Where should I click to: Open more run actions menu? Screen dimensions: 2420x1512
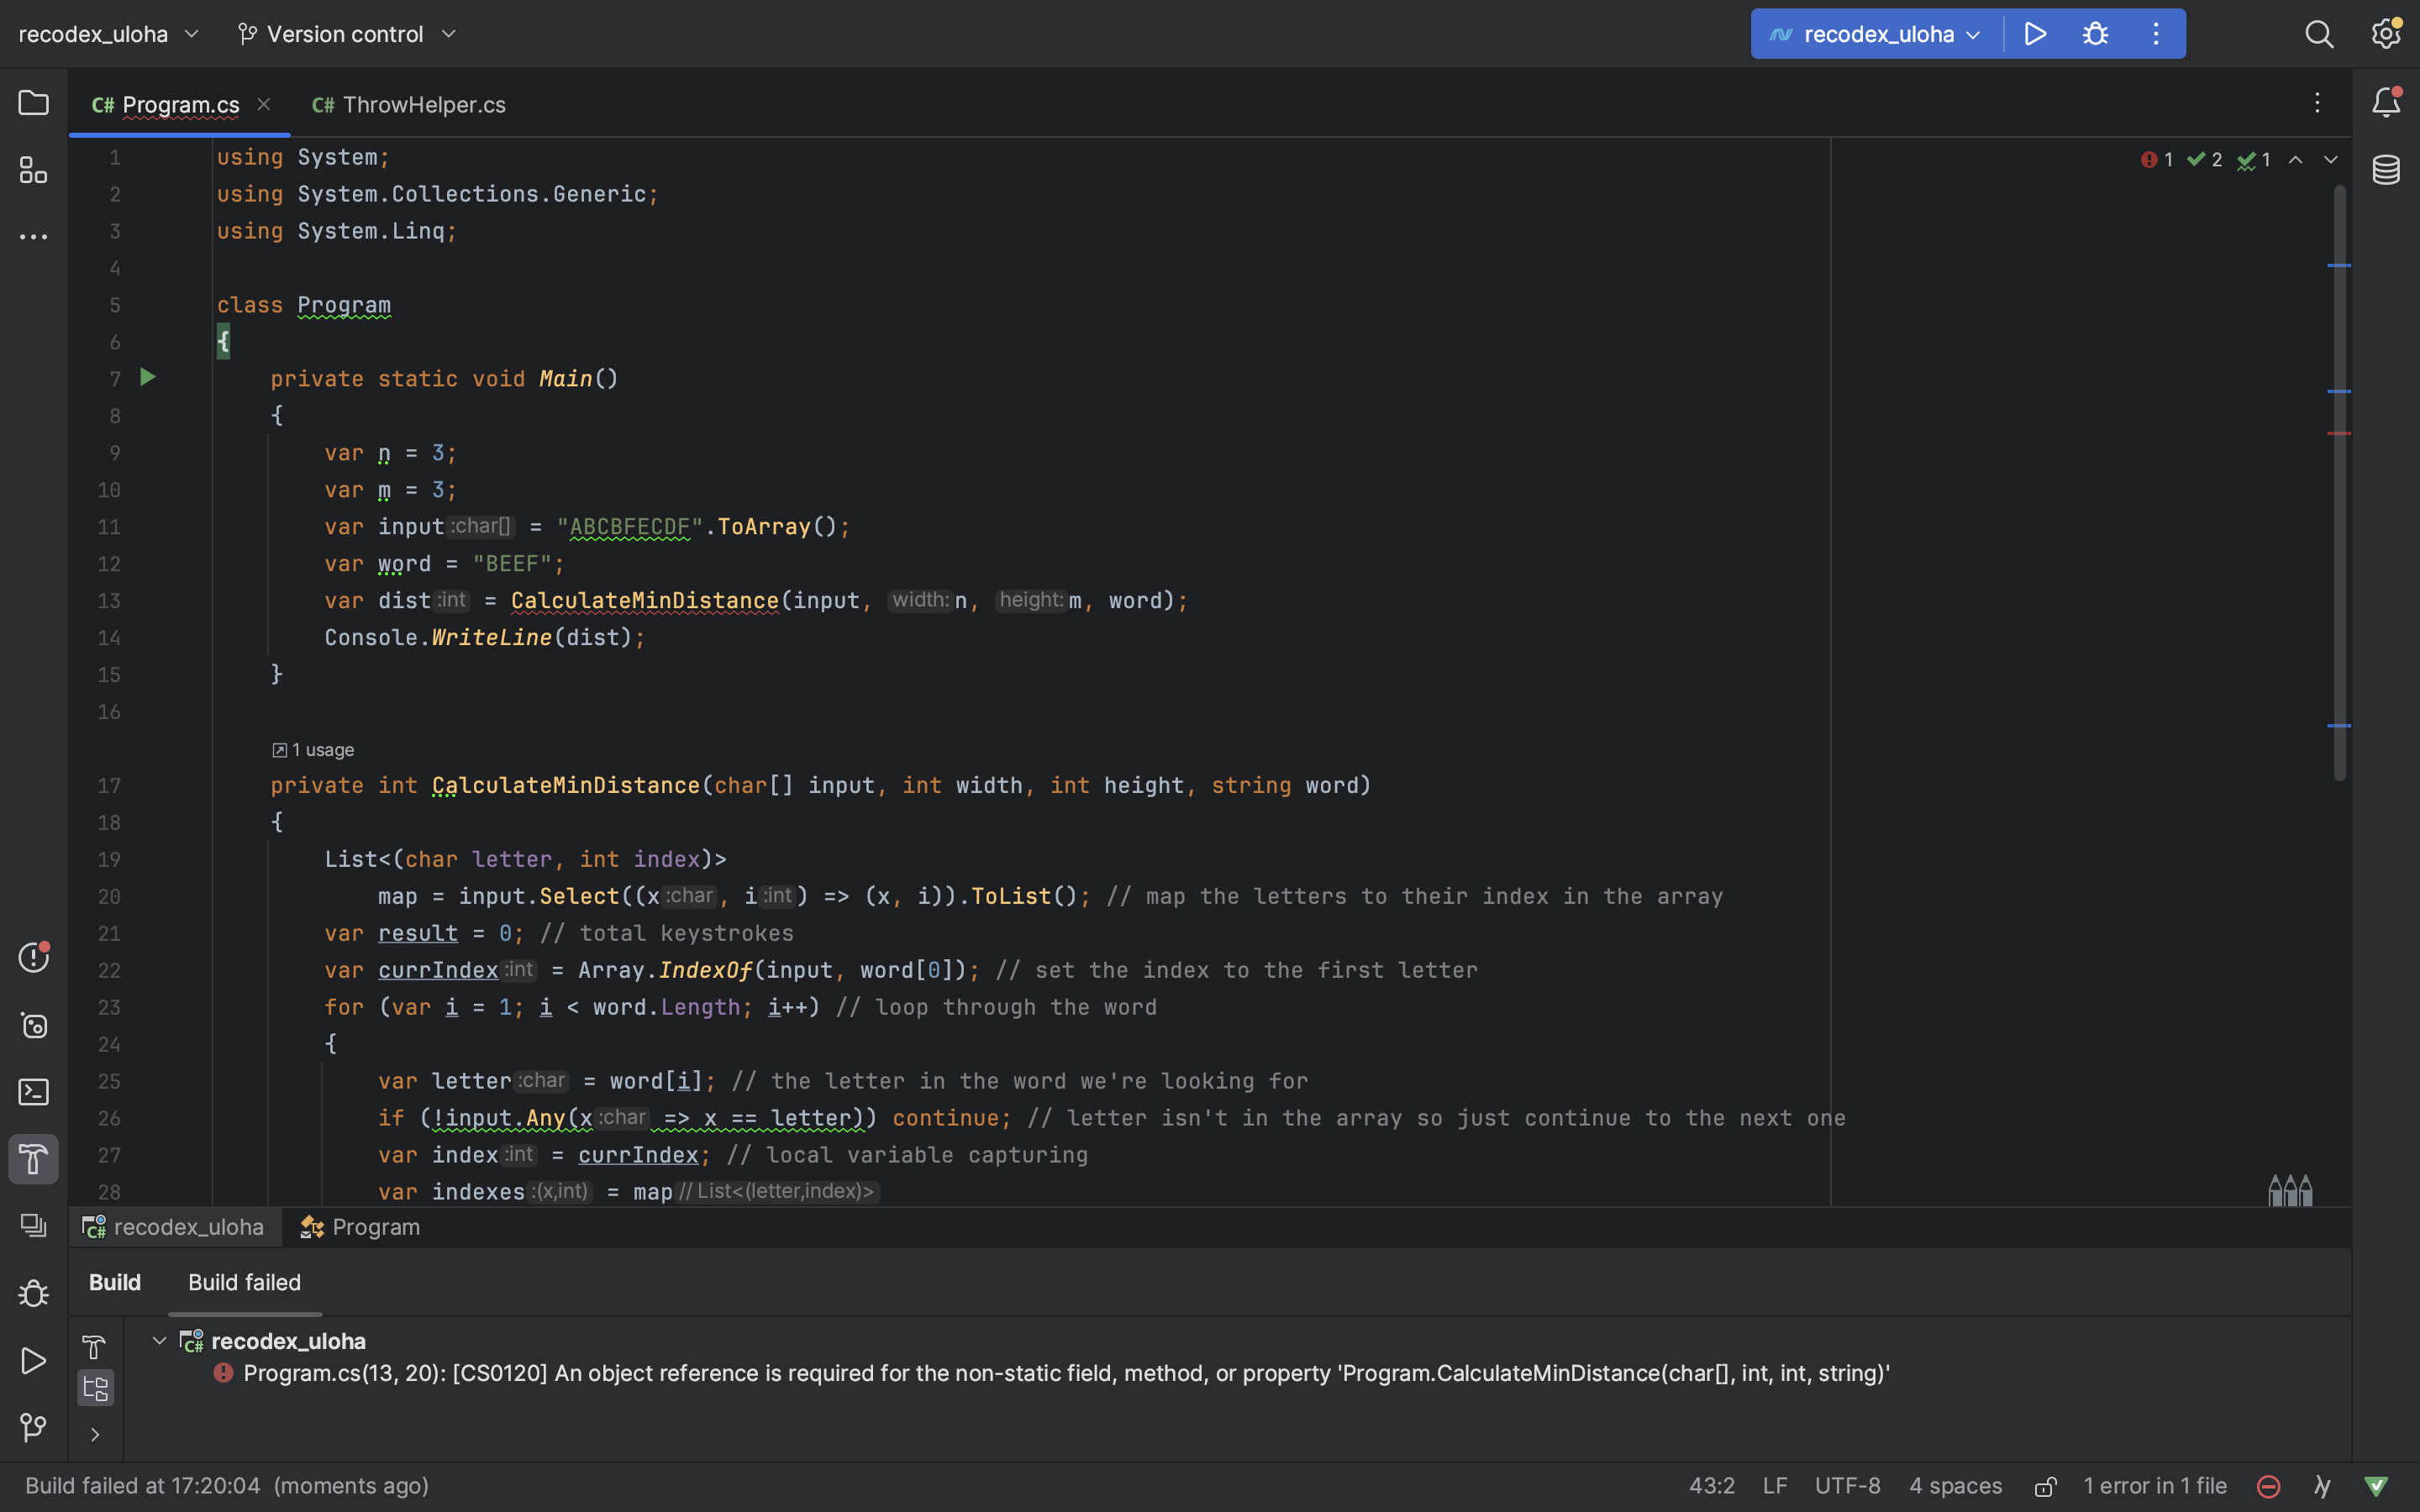click(x=2156, y=34)
